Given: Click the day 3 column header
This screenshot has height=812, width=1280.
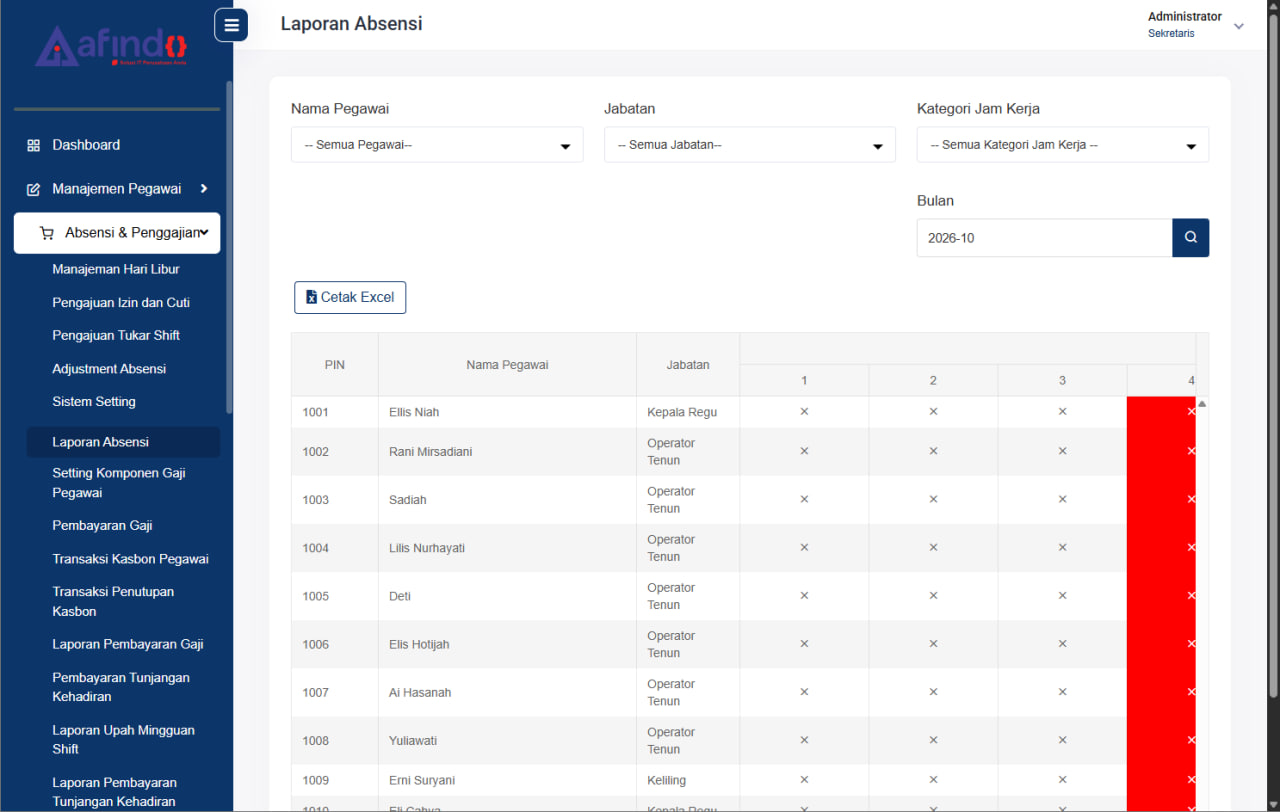Looking at the screenshot, I should coord(1062,380).
